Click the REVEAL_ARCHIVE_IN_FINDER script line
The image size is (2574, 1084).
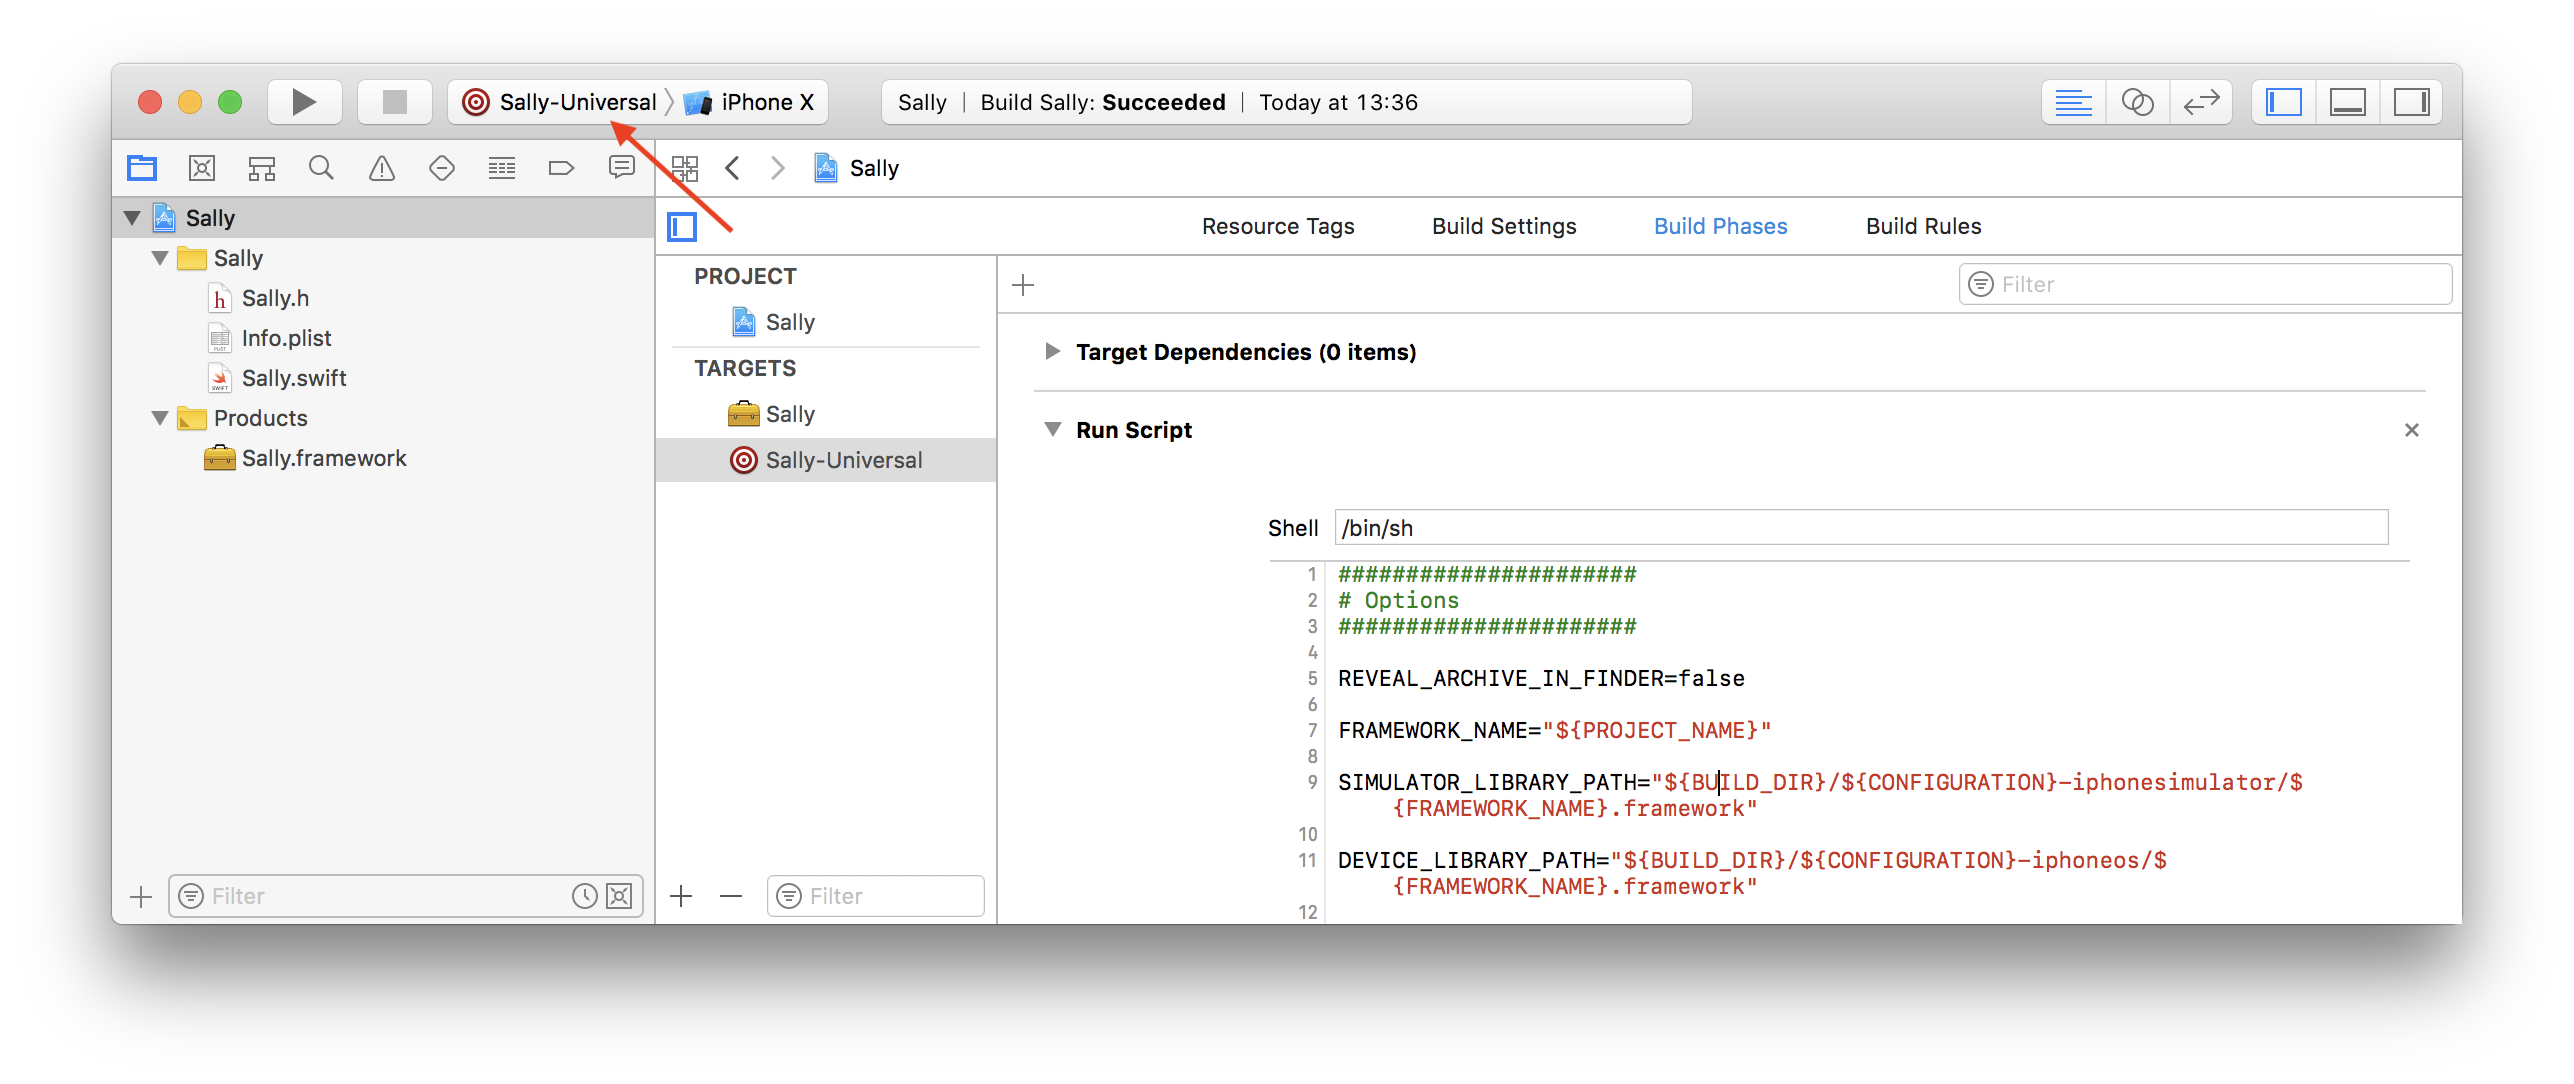(1541, 678)
